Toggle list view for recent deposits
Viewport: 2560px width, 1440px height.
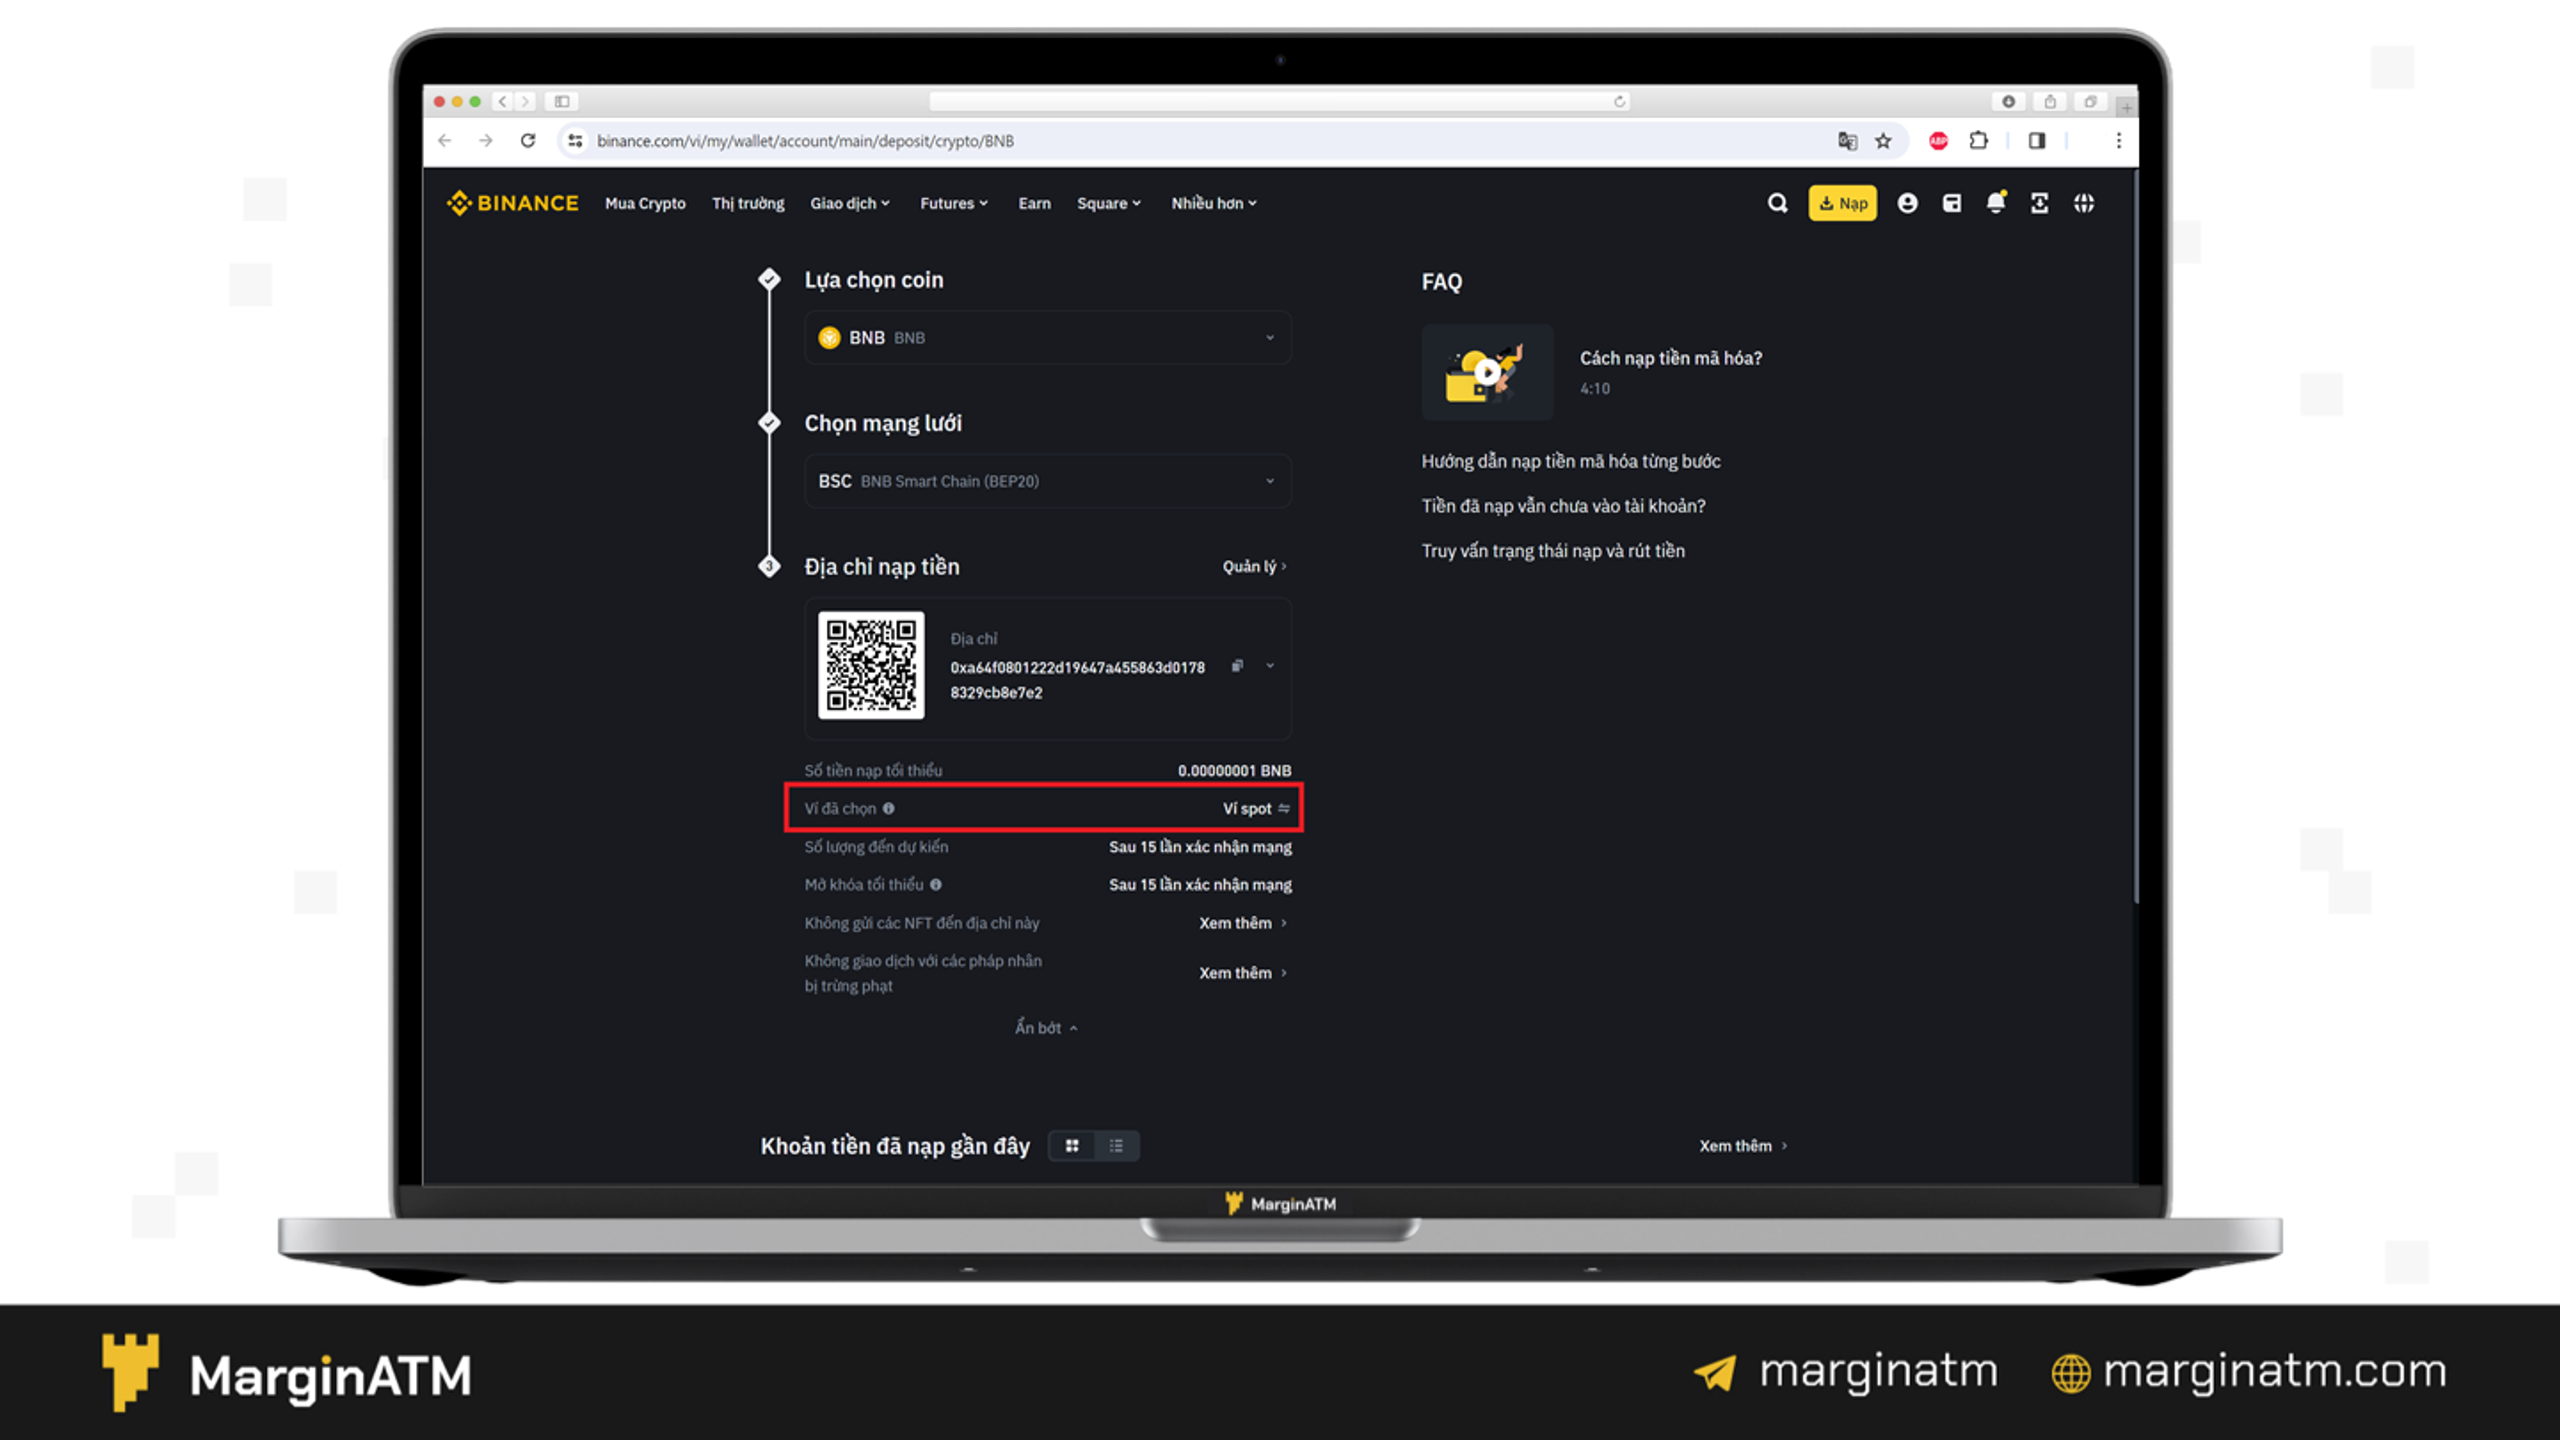(x=1116, y=1145)
